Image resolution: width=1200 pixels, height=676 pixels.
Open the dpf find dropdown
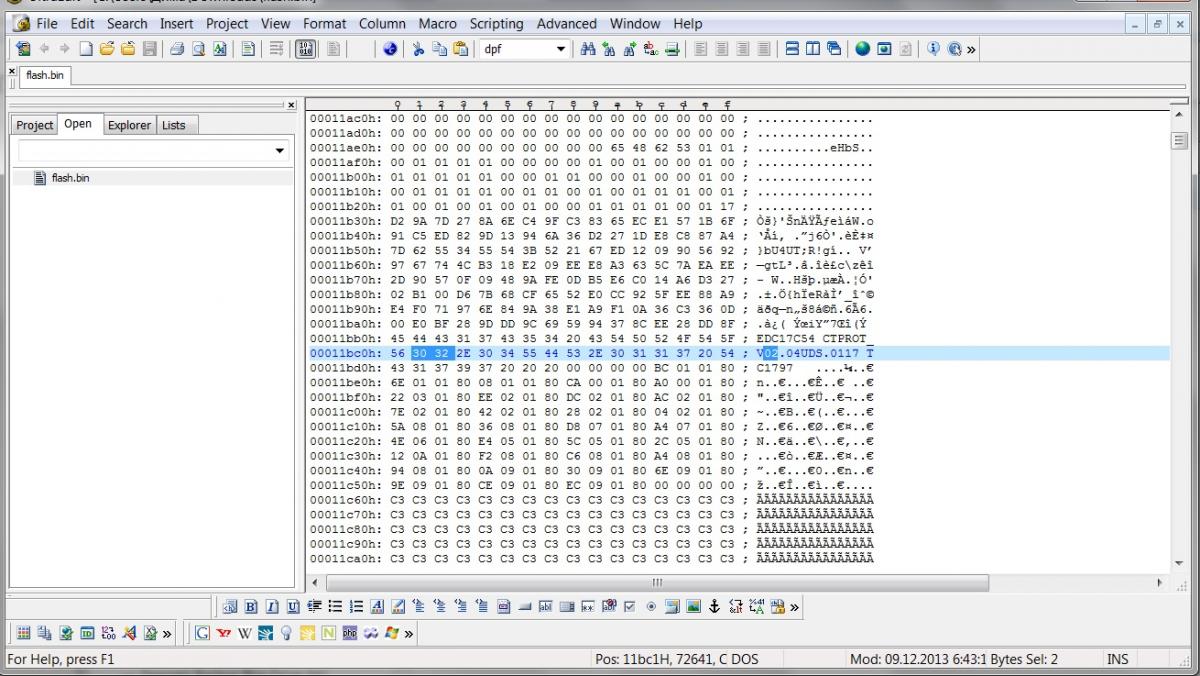coord(561,49)
